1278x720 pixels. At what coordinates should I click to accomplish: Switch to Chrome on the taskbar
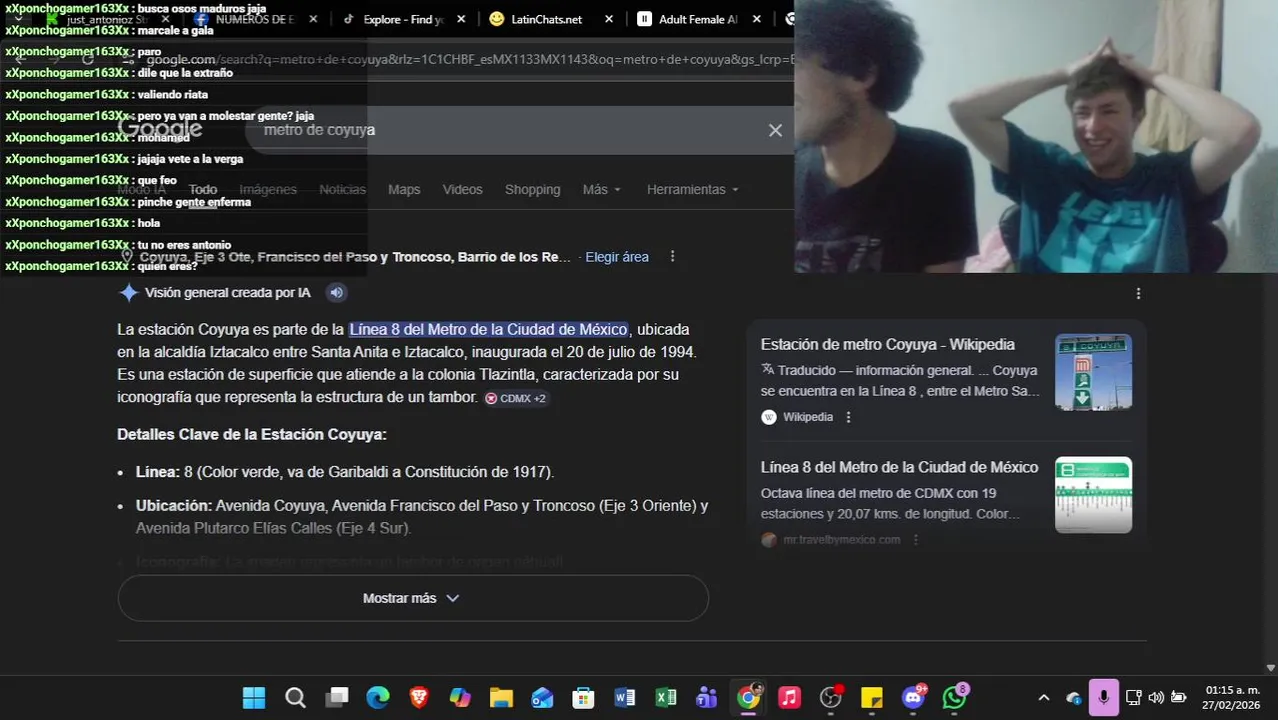pos(748,697)
